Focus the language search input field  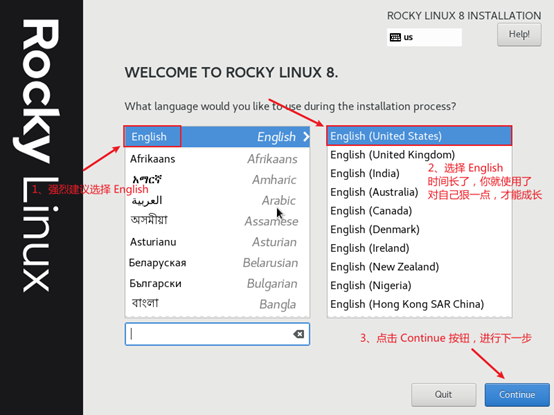coord(217,334)
